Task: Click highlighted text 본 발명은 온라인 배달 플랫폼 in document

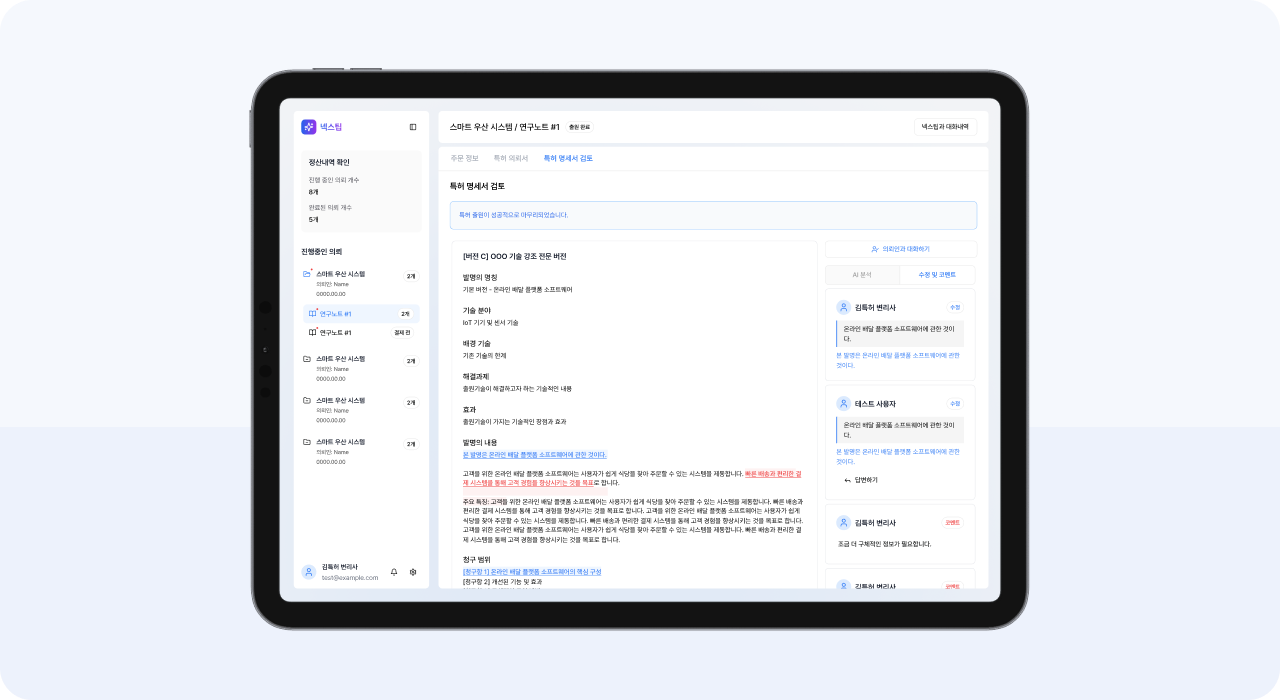Action: pyautogui.click(x=534, y=454)
